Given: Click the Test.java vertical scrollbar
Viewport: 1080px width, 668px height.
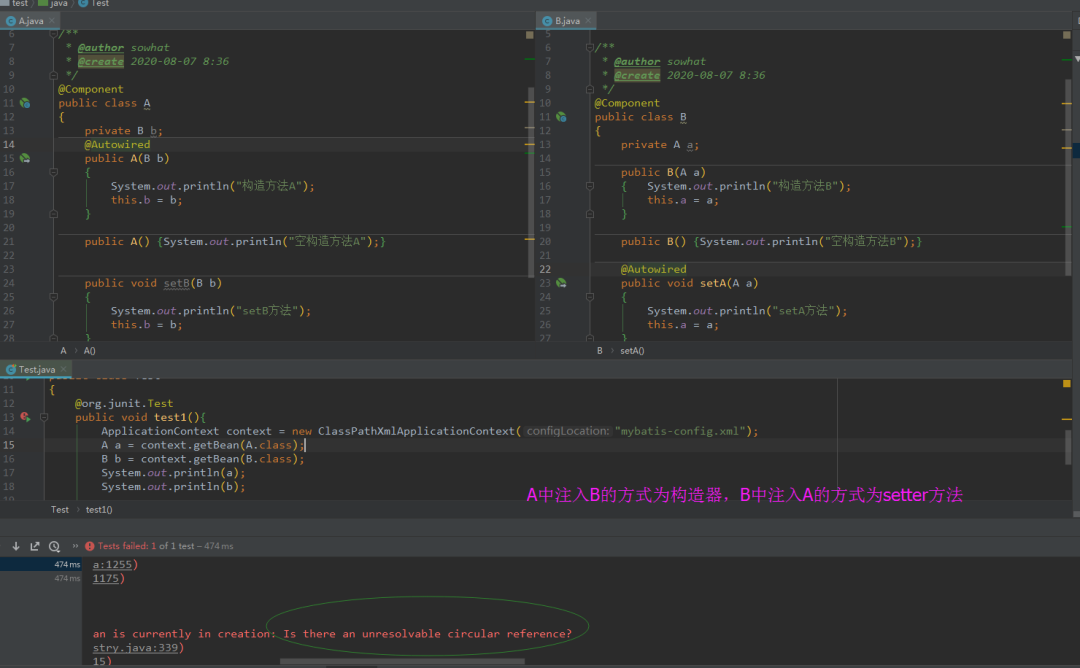Looking at the screenshot, I should click(1068, 448).
